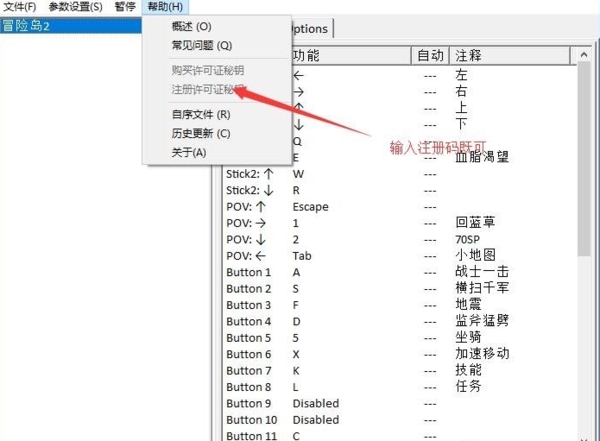The width and height of the screenshot is (600, 441).
Task: Click the 加速移动 comment cell
Action: (482, 354)
